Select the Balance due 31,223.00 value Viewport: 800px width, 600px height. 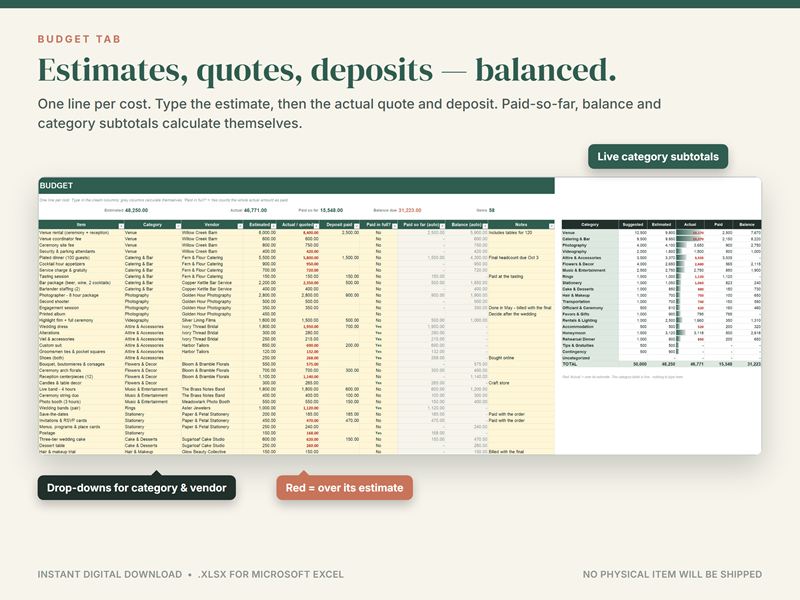[x=410, y=210]
